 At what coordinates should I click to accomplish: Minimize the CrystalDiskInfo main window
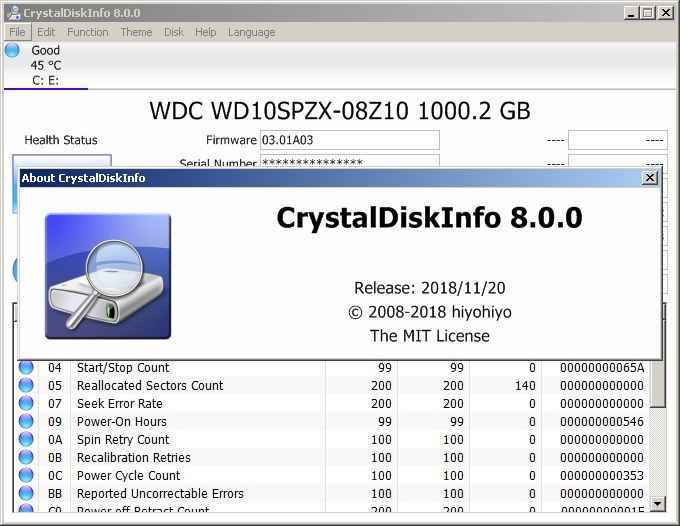point(631,13)
